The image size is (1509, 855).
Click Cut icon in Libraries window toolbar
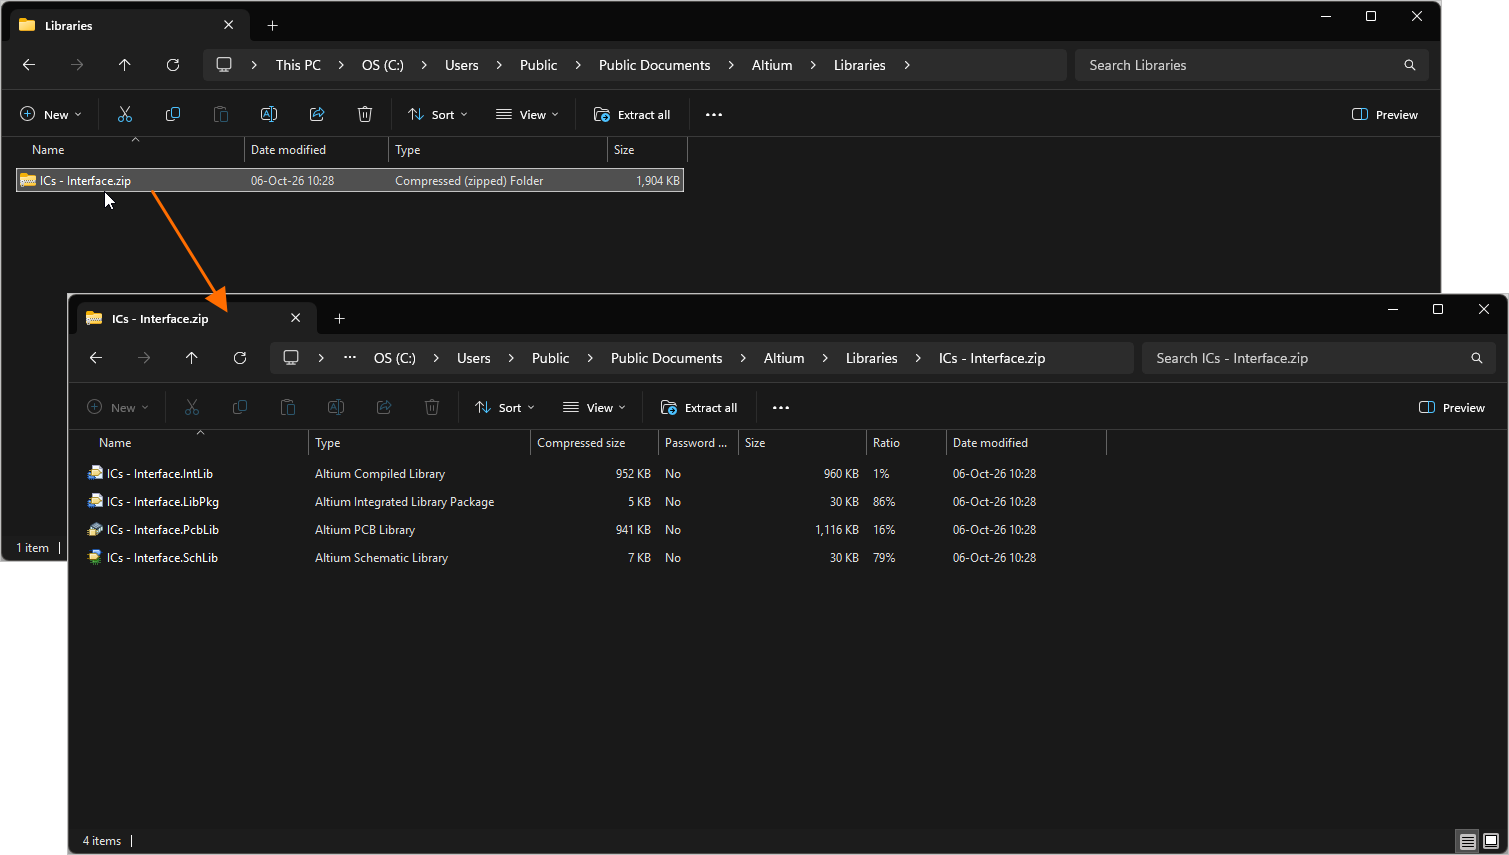click(x=125, y=115)
